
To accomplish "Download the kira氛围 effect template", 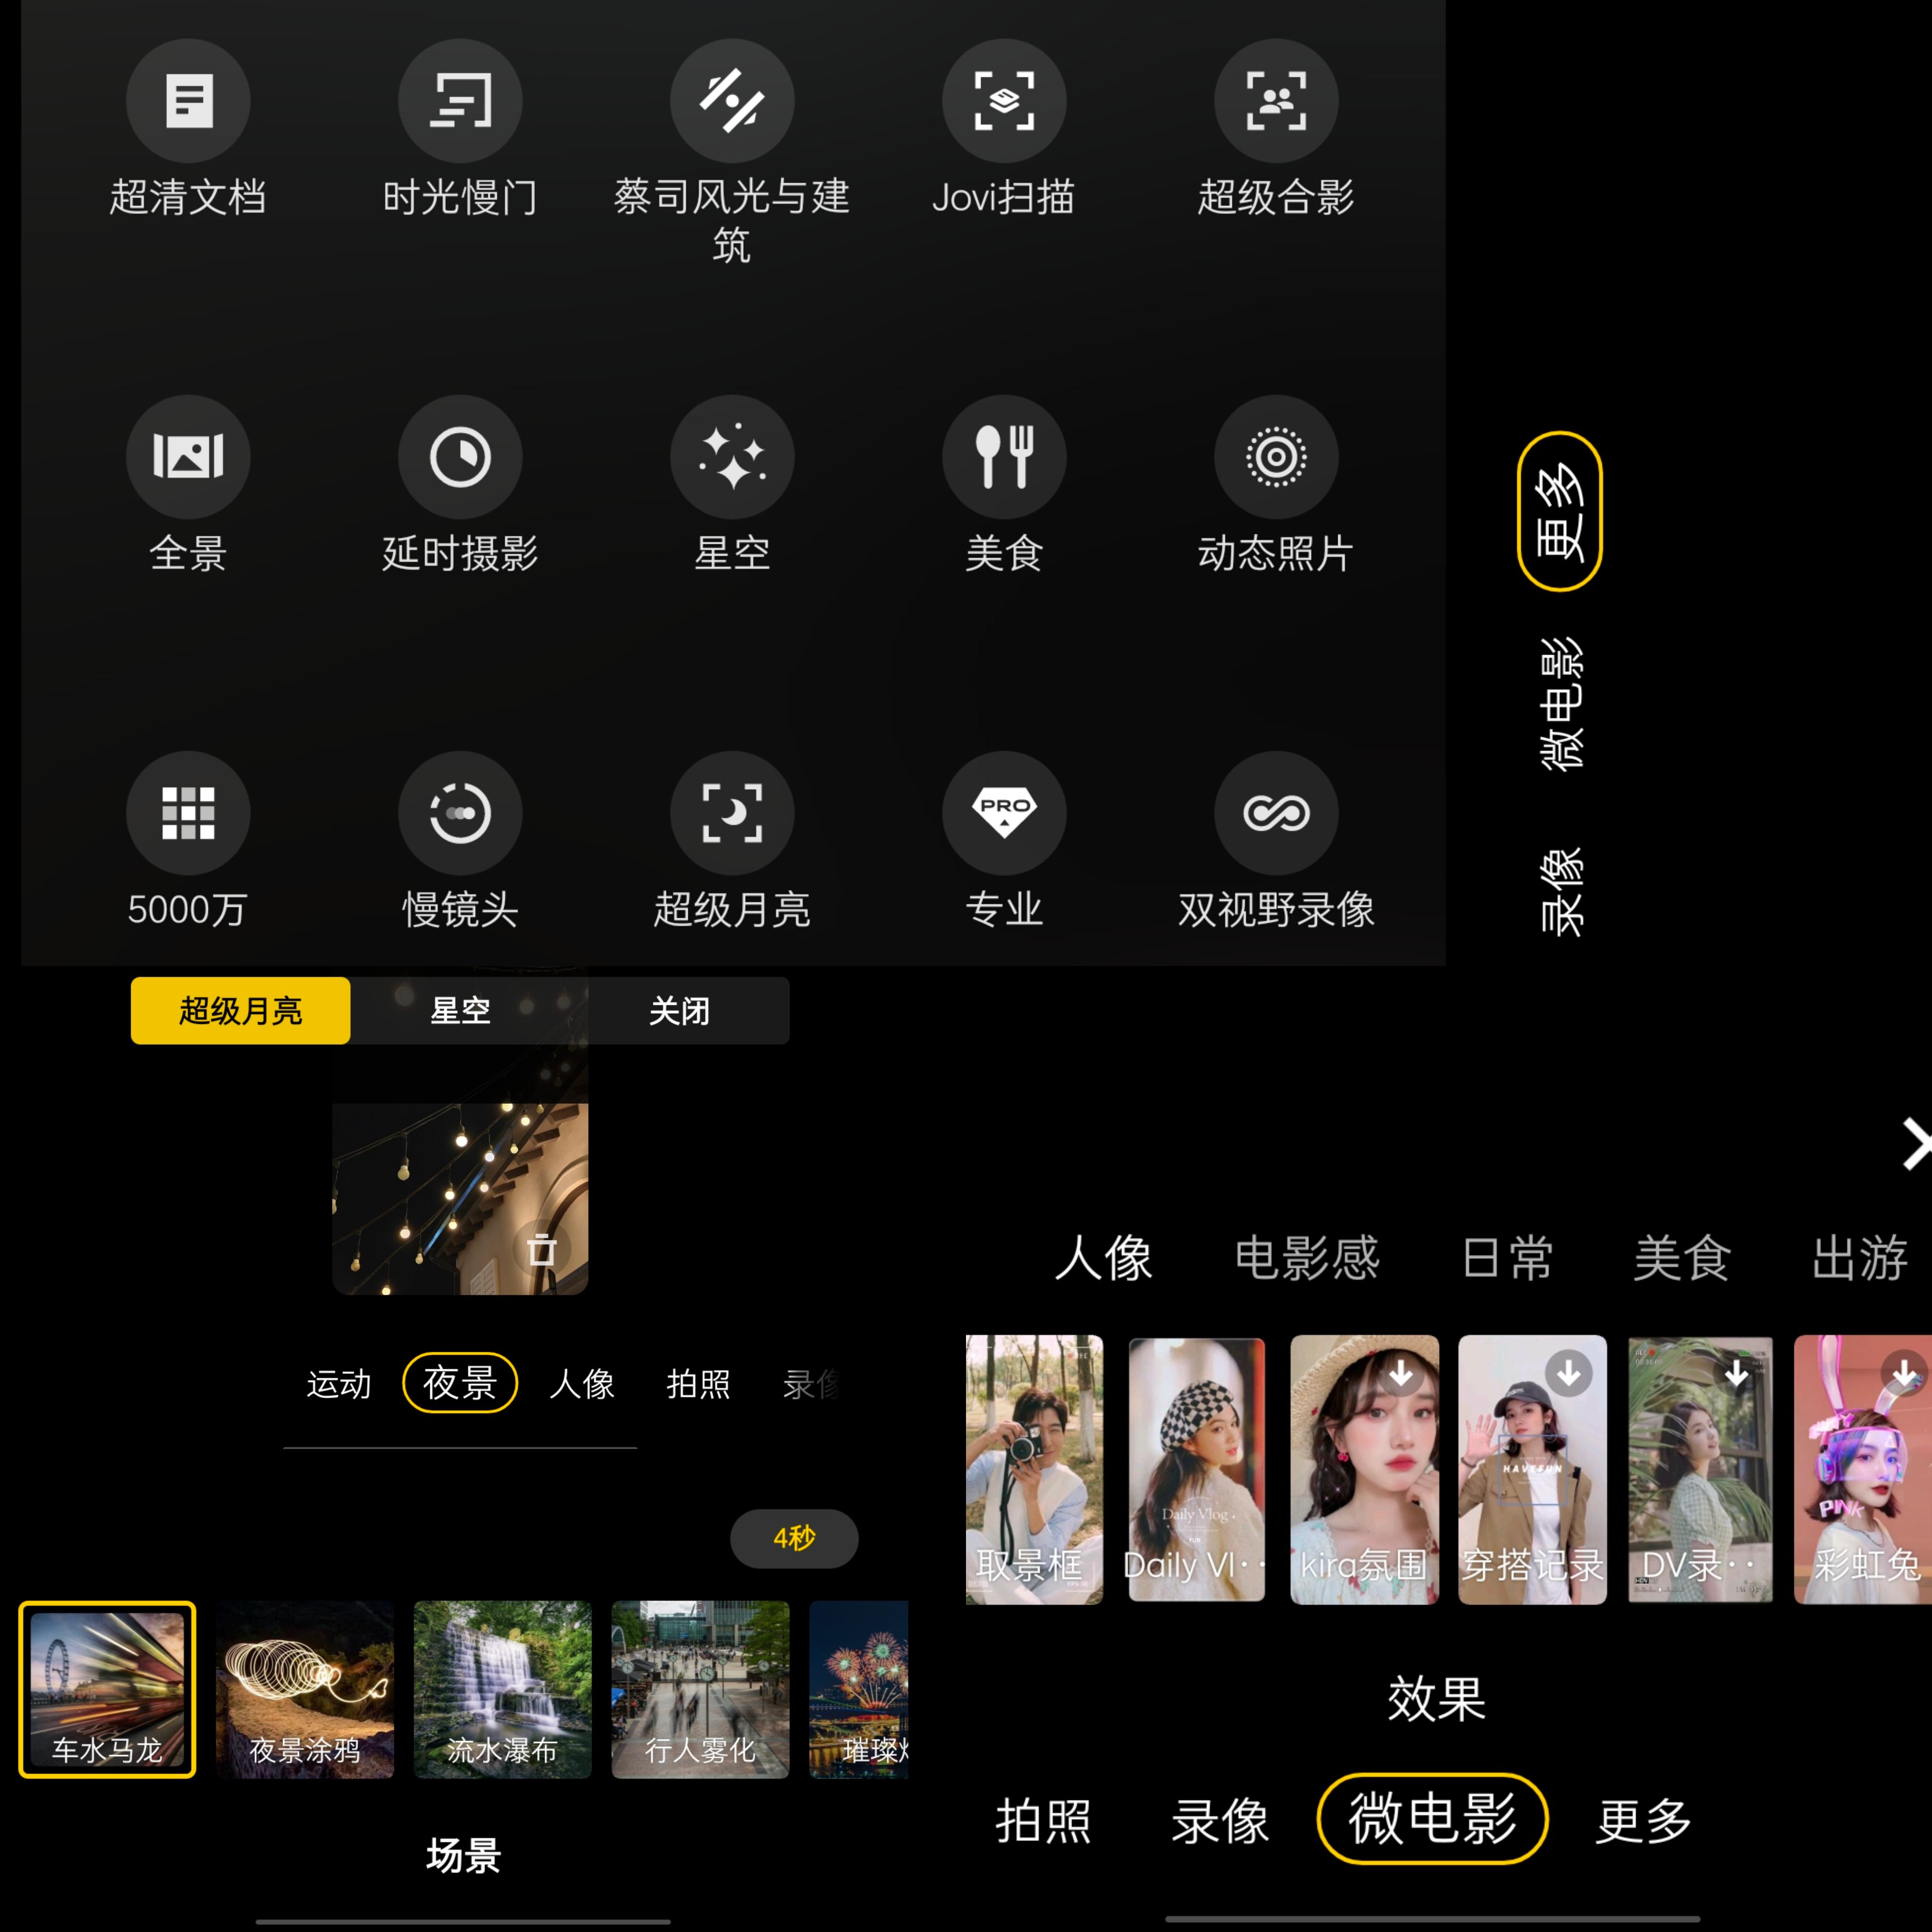I will 1400,1374.
